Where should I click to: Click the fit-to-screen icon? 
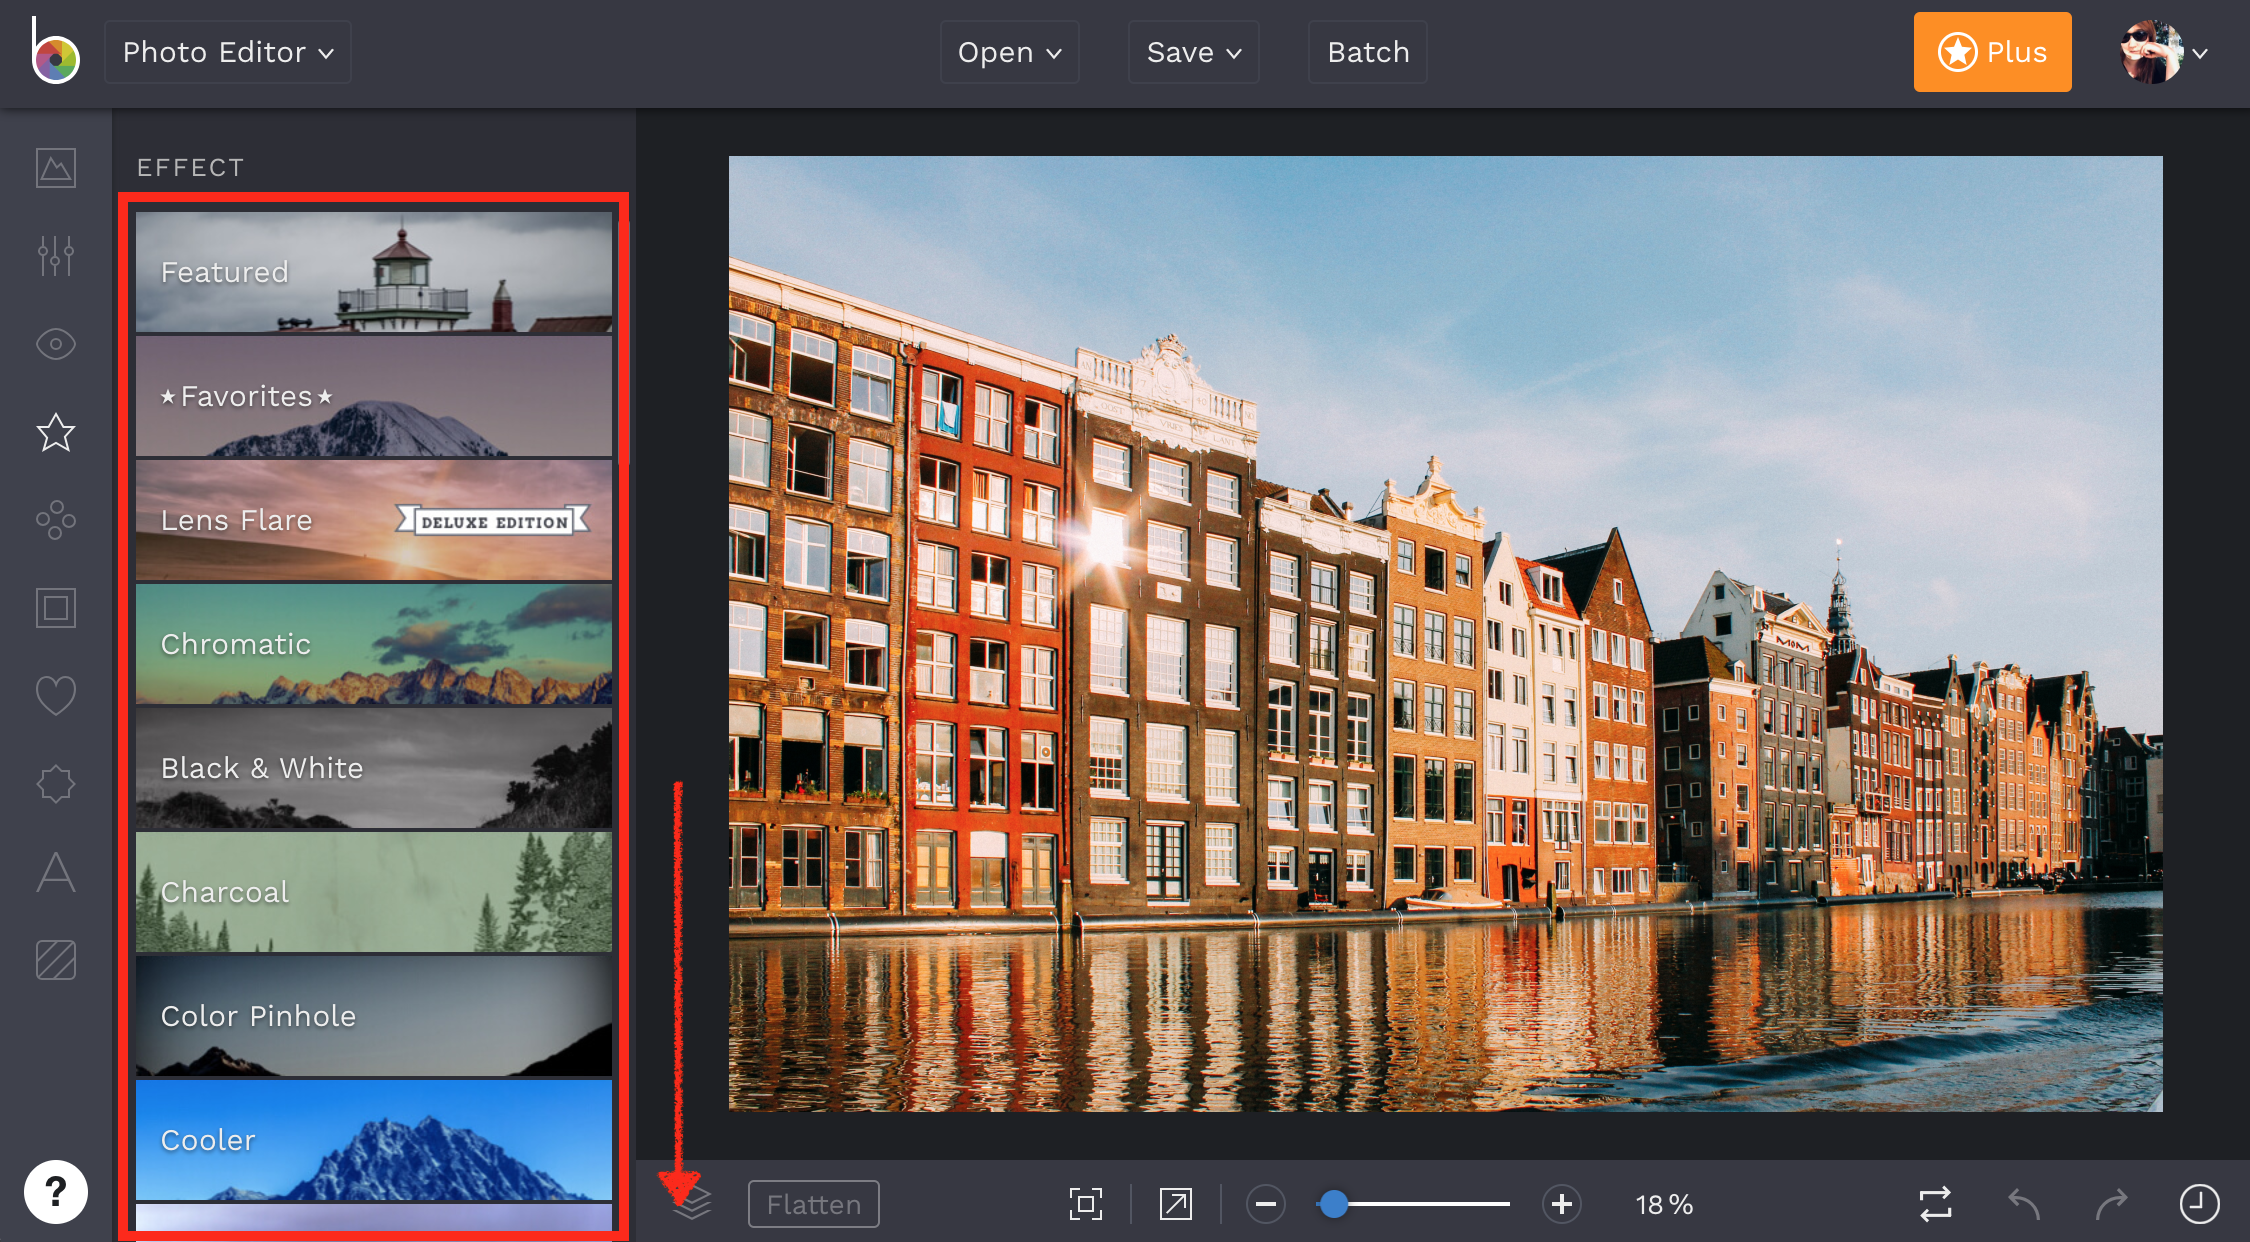1086,1204
